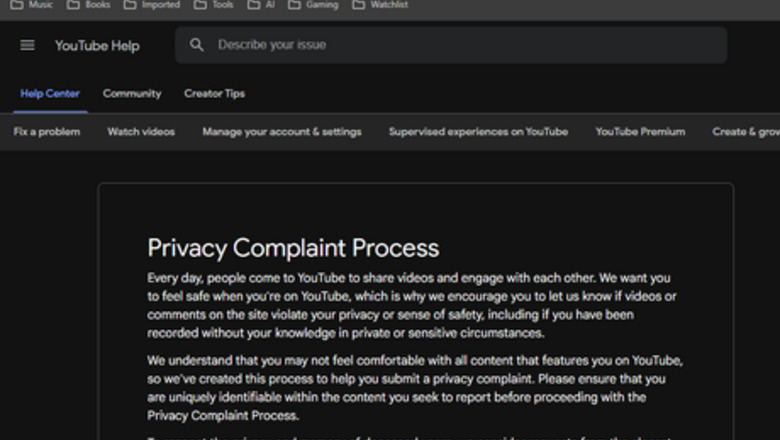Open 'Supervised experiences on YouTube' category
This screenshot has width=780, height=440.
pyautogui.click(x=478, y=132)
